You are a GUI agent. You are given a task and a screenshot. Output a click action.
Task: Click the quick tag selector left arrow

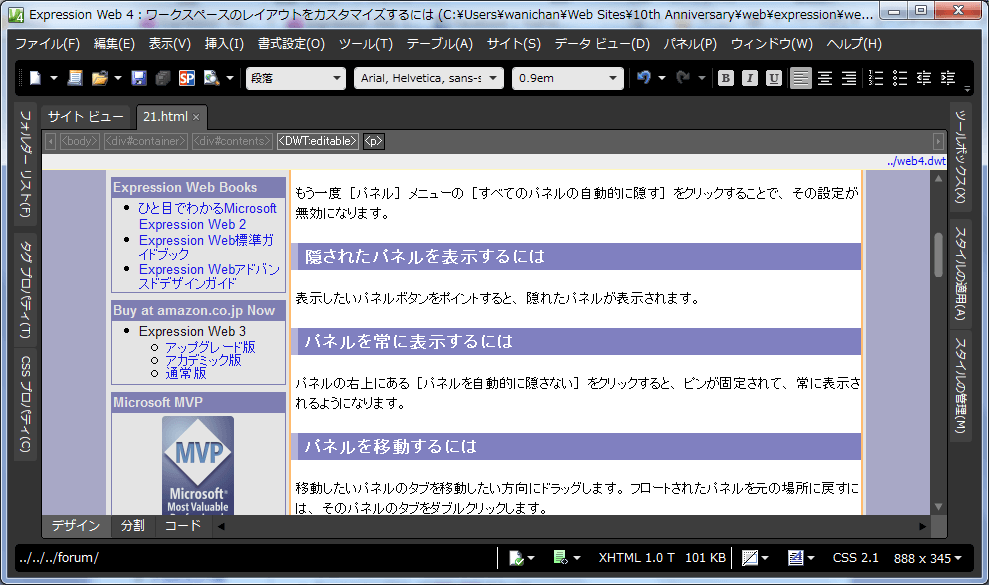[50, 141]
